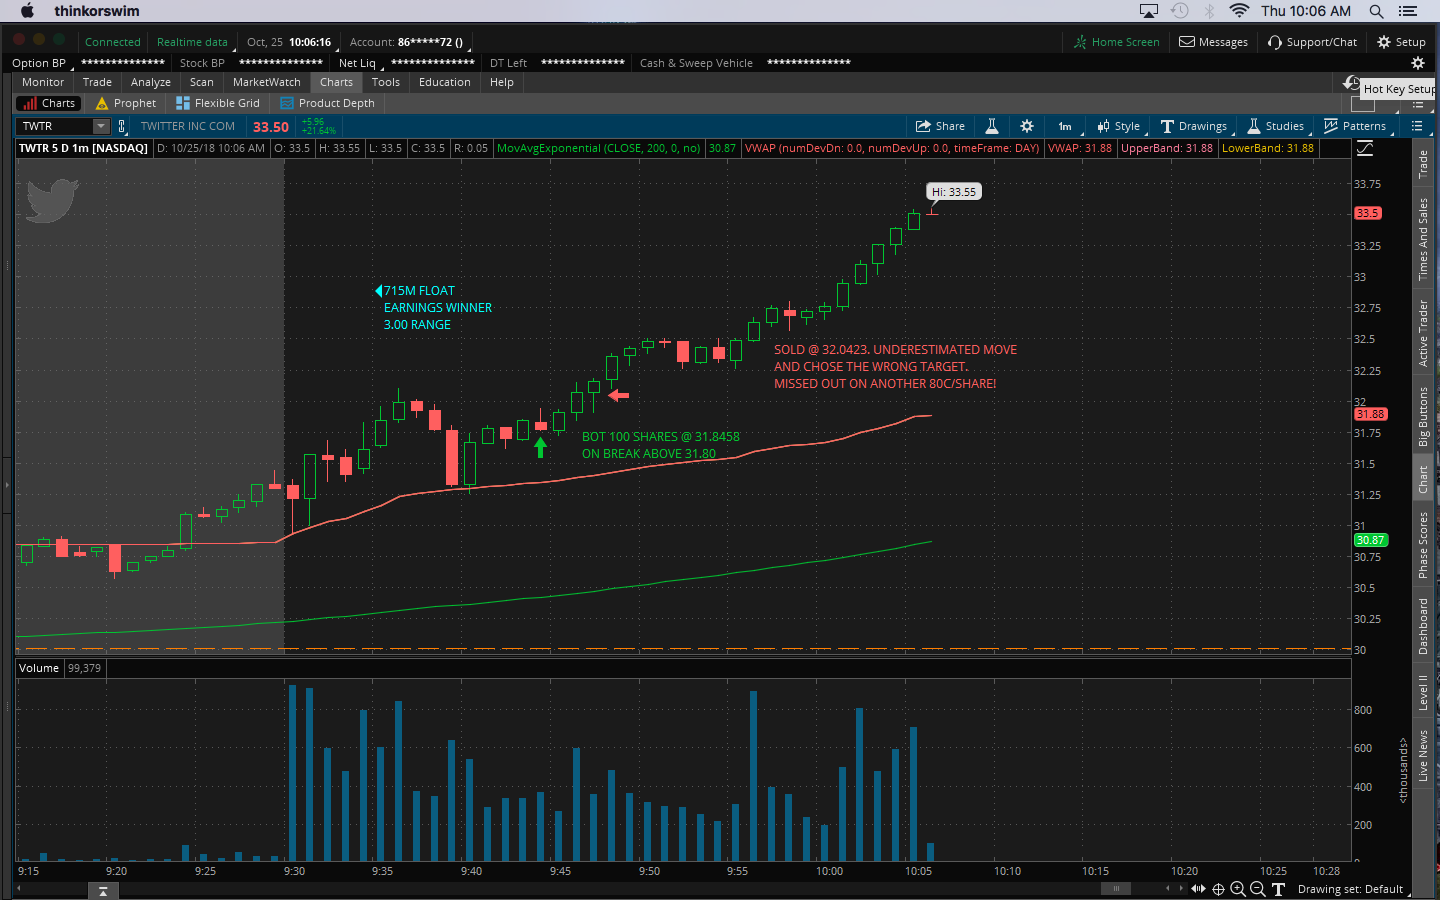Click the TWTR symbol input field
Viewport: 1440px width, 900px height.
coord(56,126)
